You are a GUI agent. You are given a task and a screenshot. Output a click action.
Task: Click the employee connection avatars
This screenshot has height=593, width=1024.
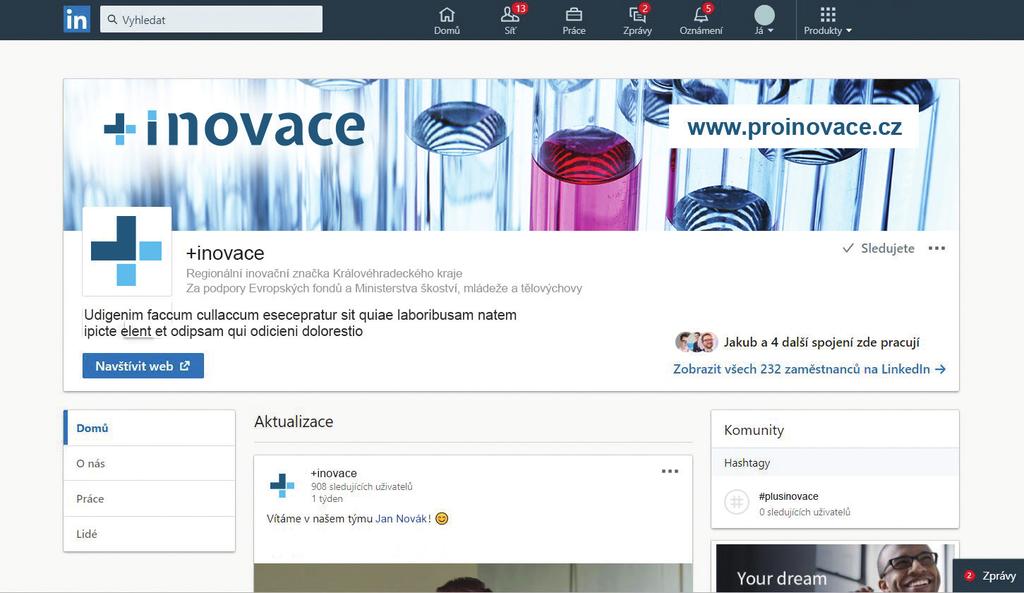pyautogui.click(x=696, y=342)
